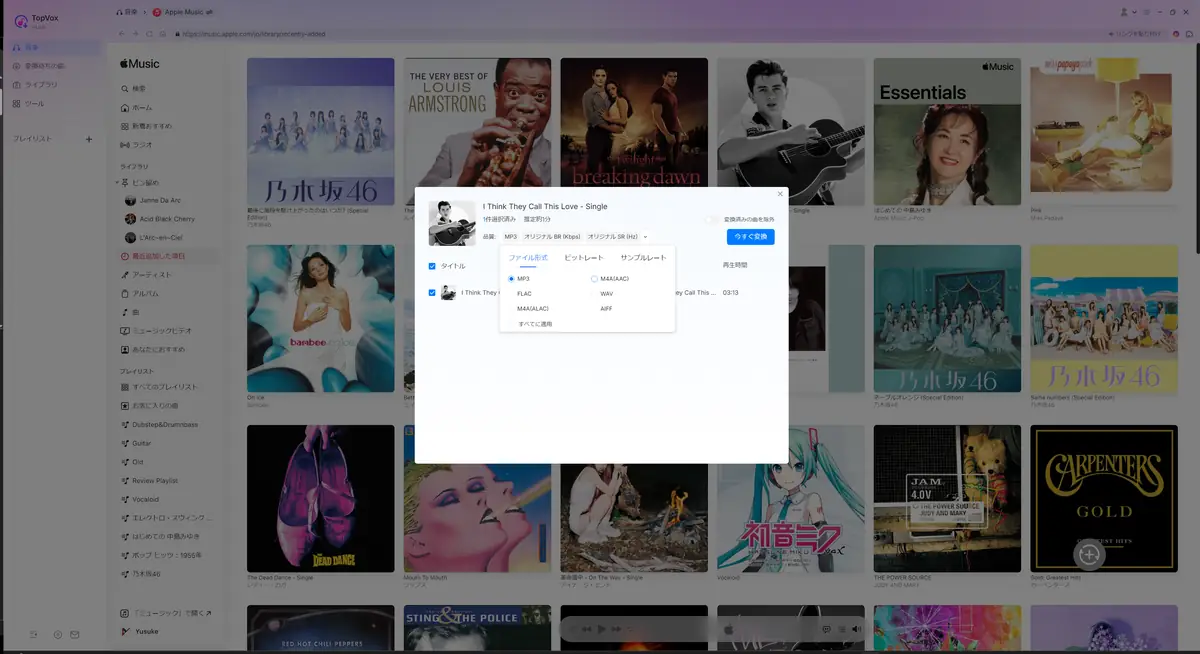Open Acid Black Cherry pinned artist

pos(160,219)
